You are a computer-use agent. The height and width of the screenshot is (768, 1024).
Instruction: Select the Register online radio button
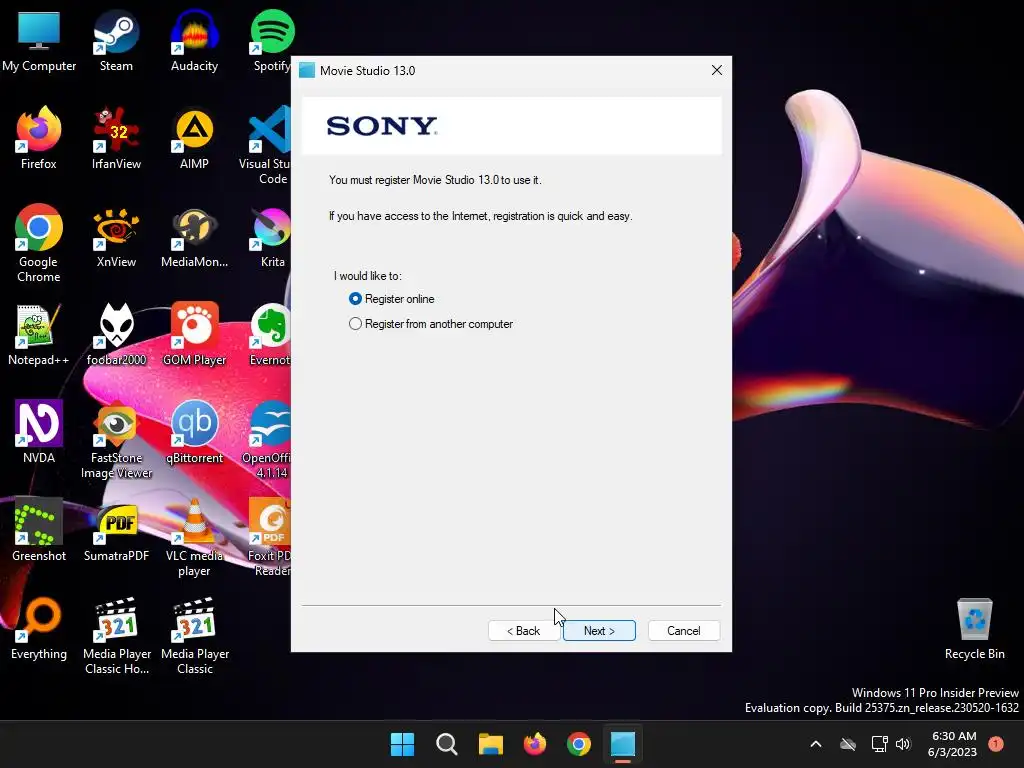pos(355,298)
